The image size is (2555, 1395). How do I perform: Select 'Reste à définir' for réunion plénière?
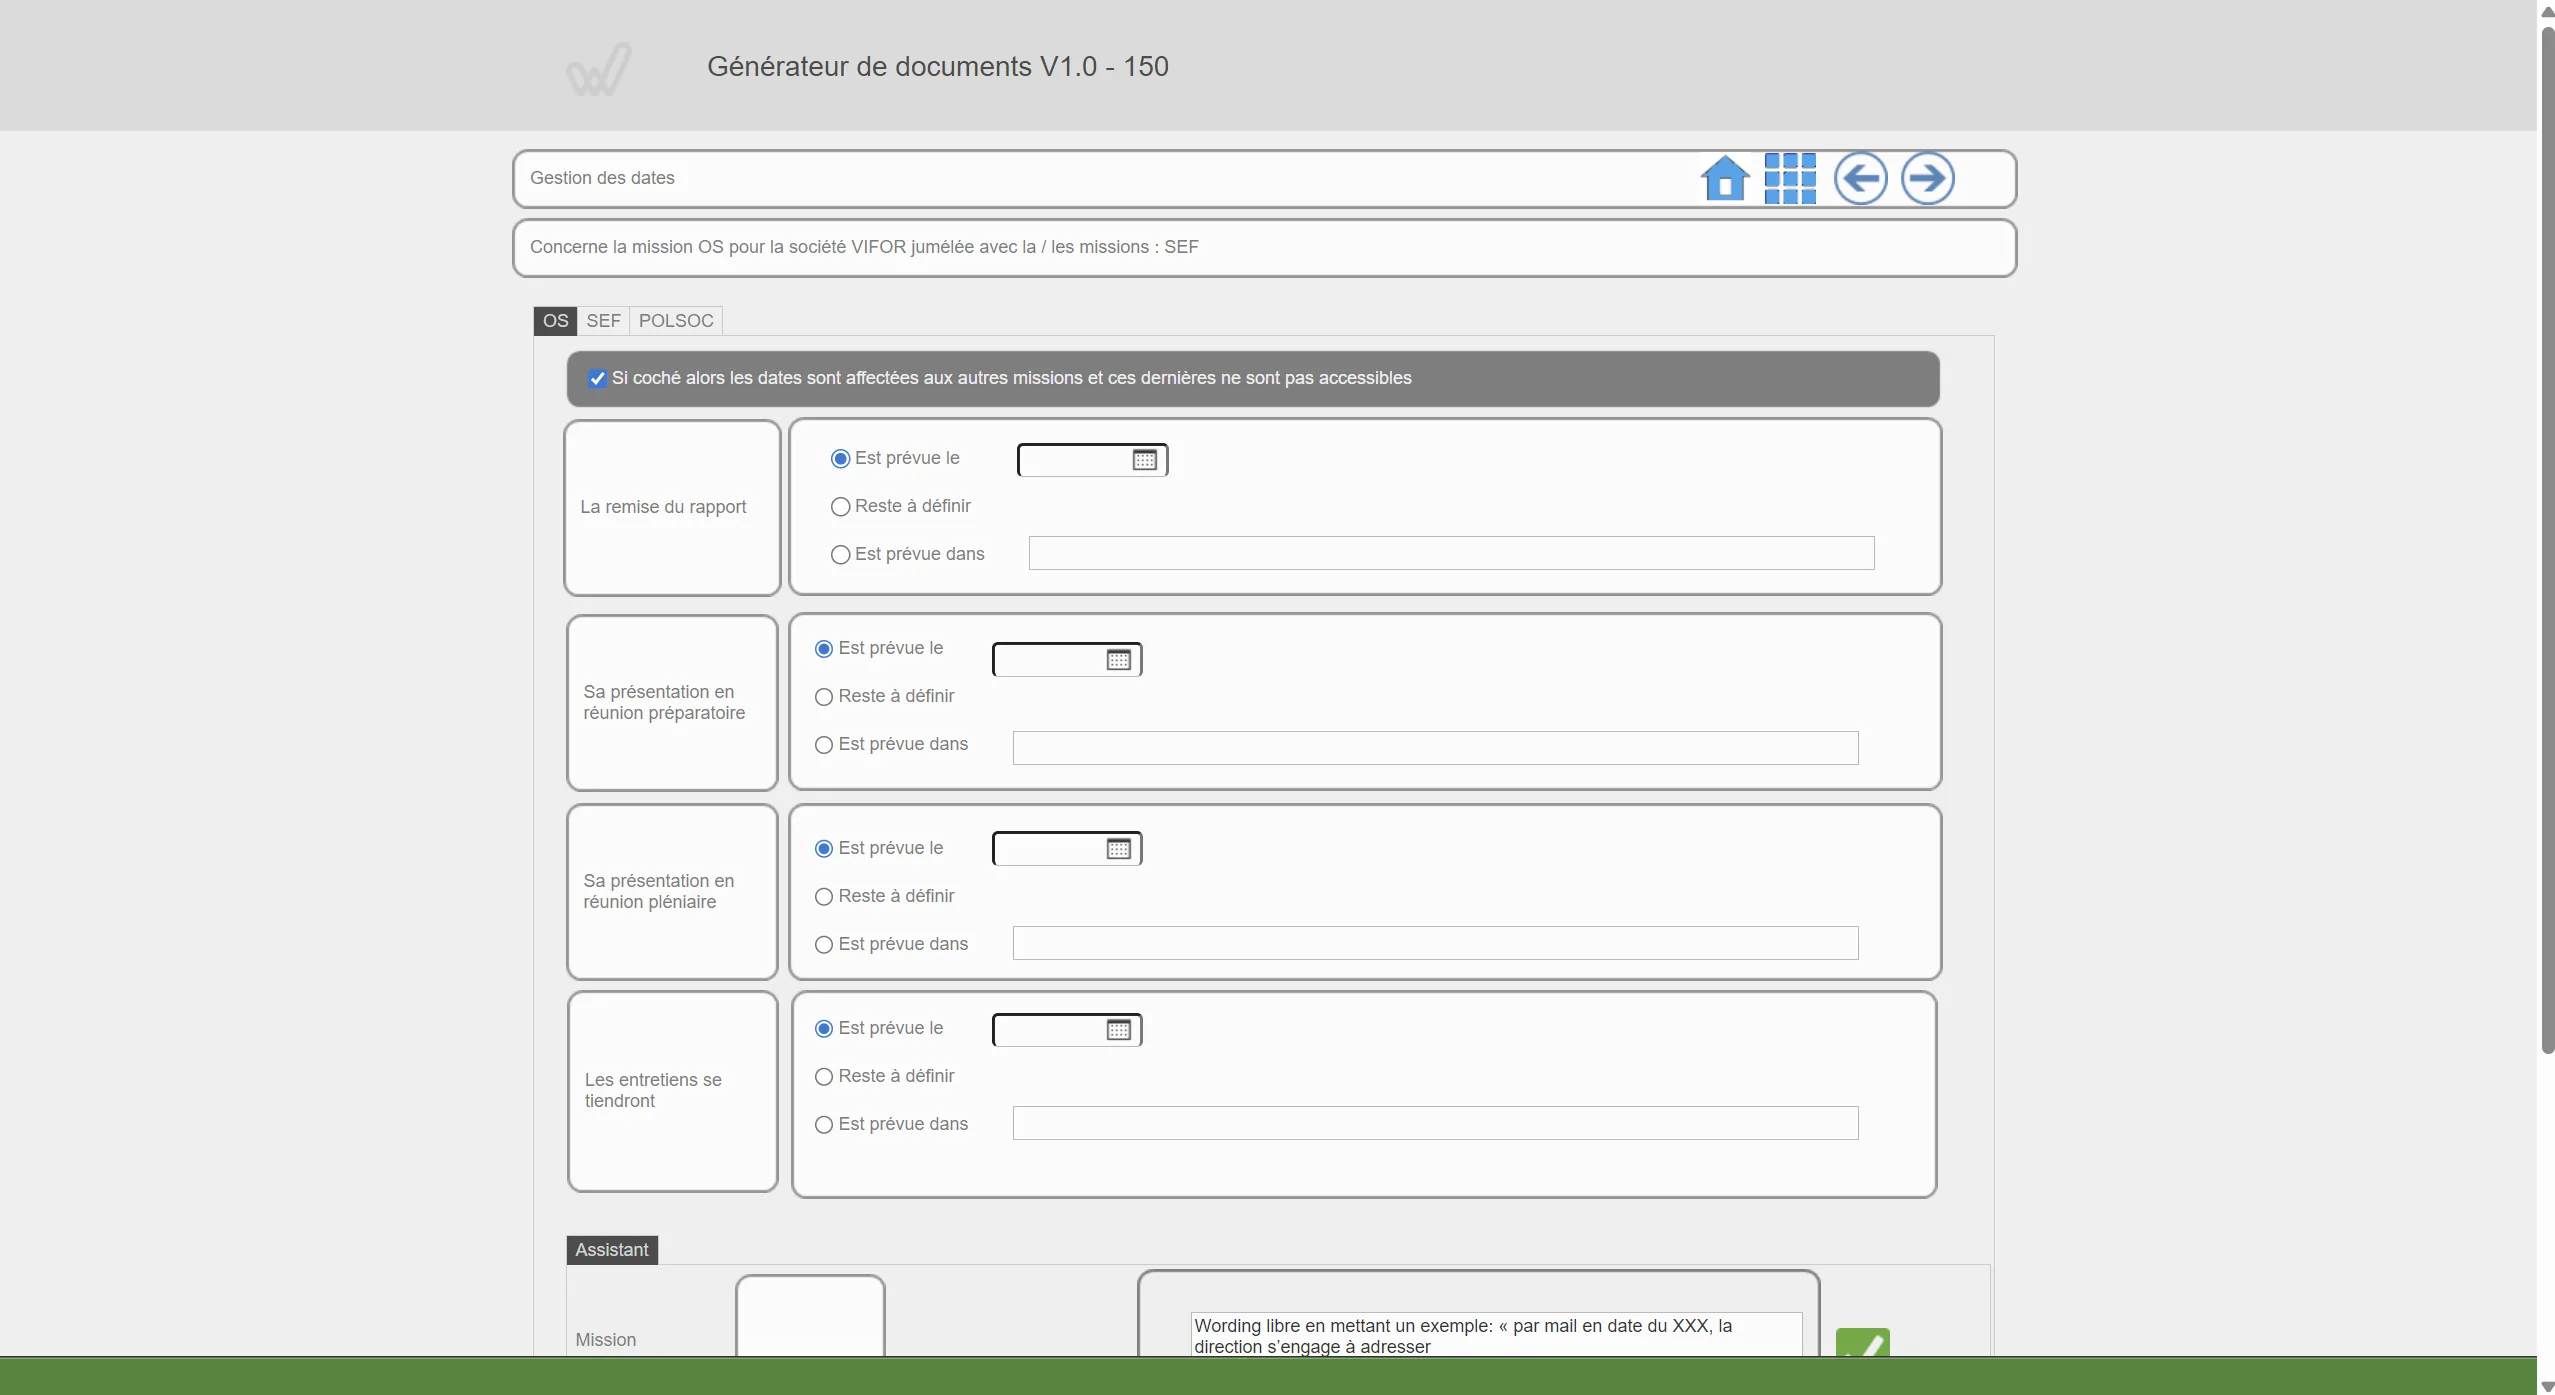(824, 897)
